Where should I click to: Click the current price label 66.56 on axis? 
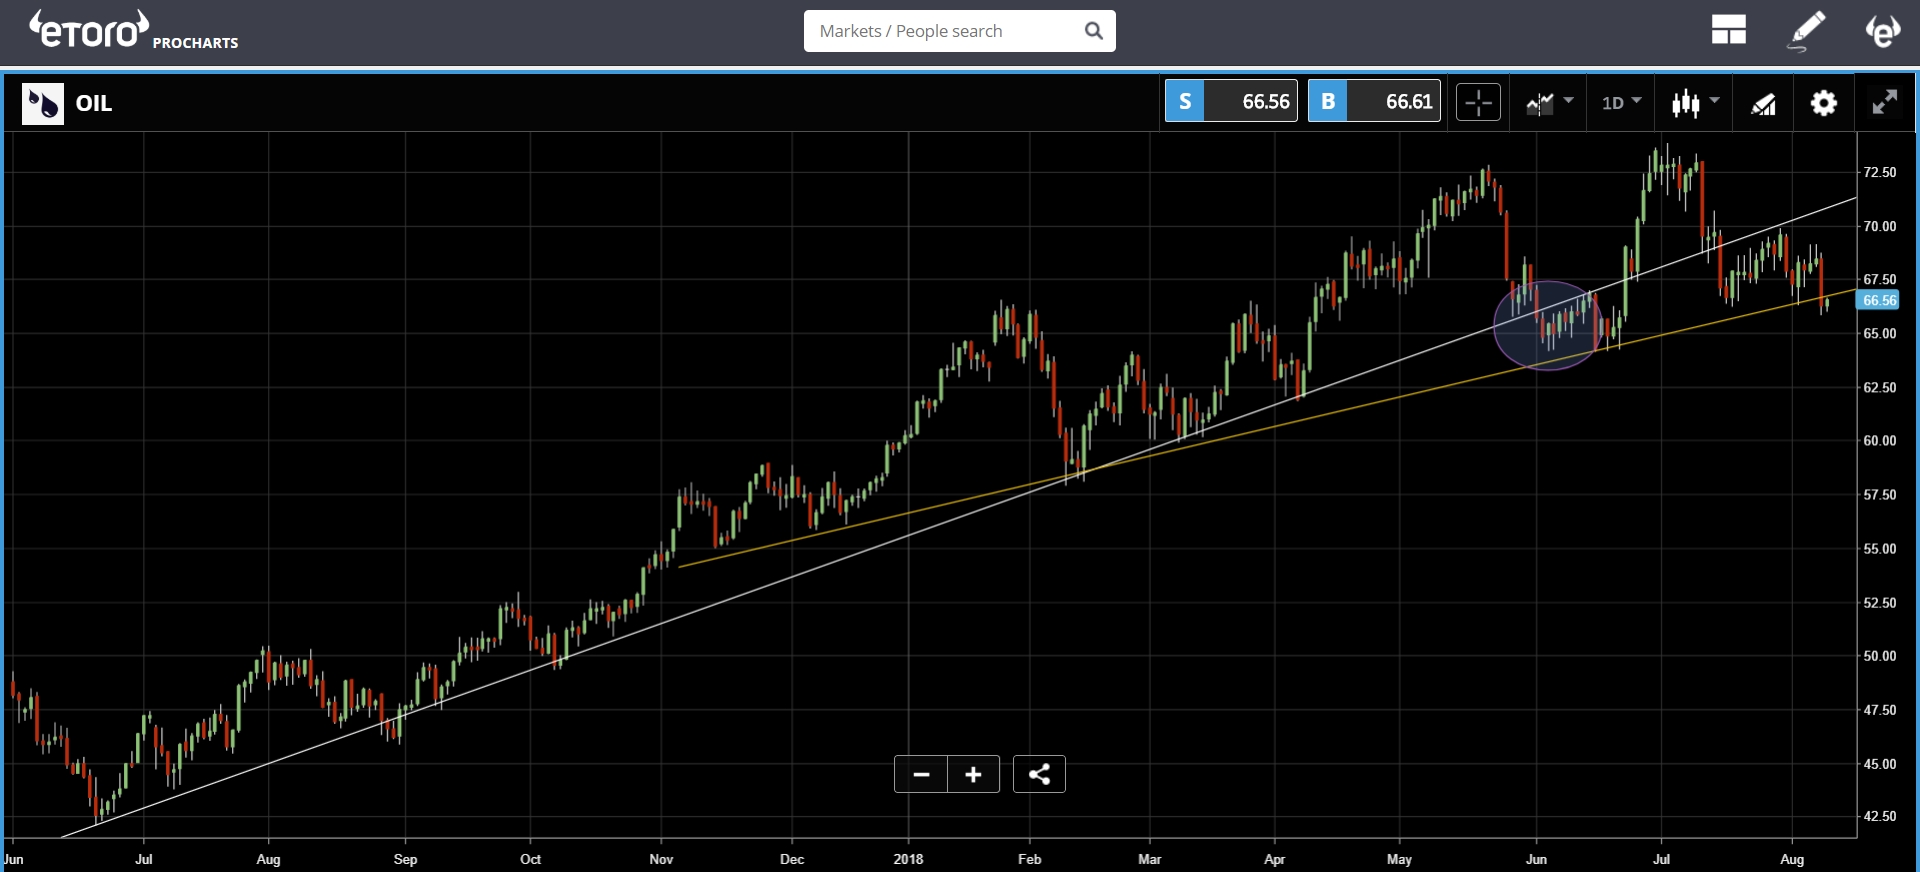point(1879,300)
